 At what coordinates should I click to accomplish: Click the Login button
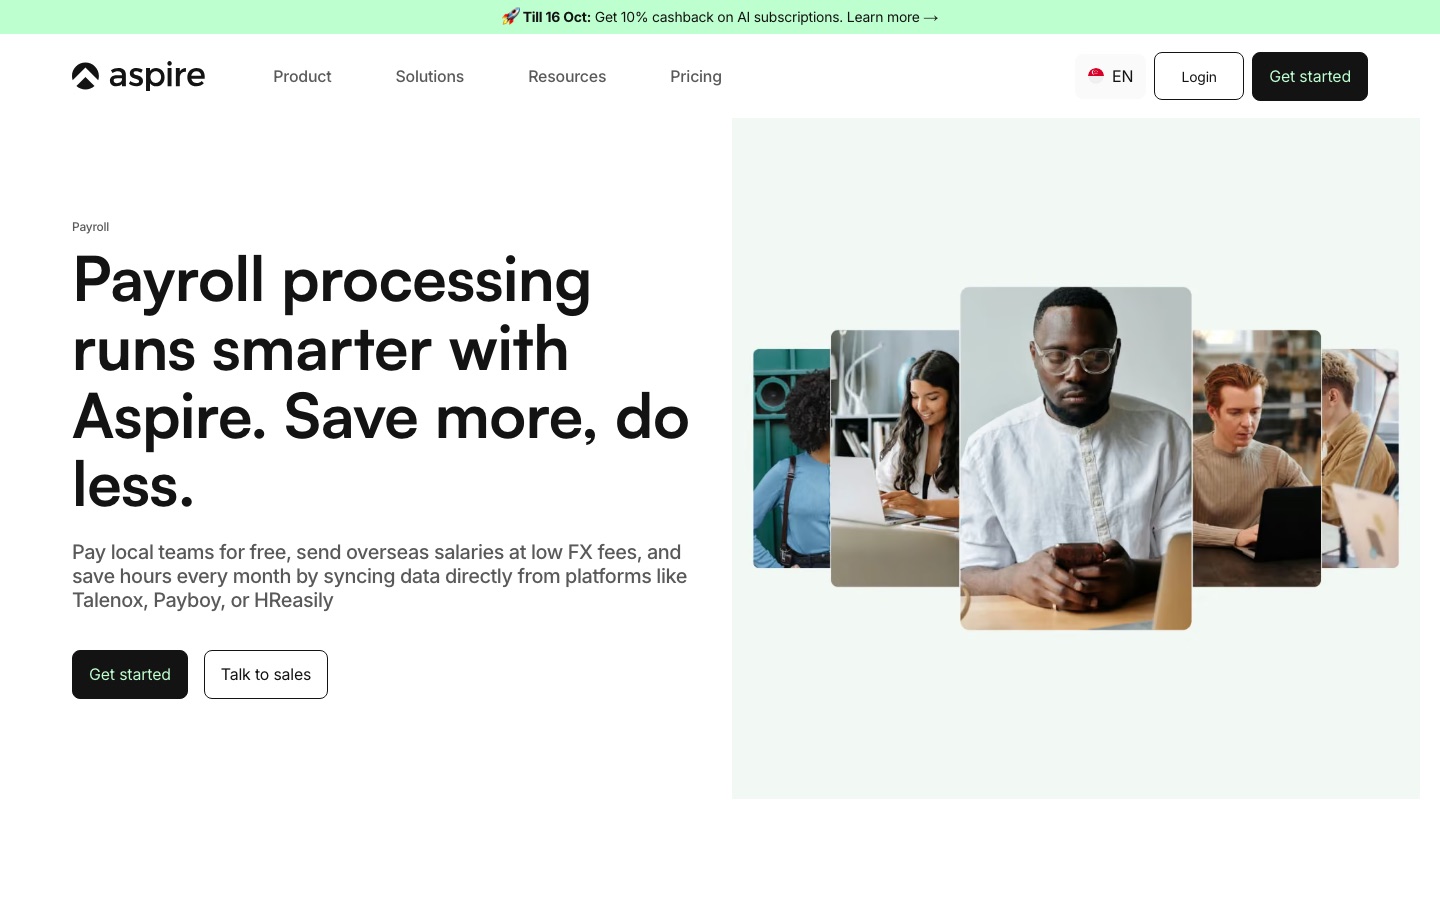[1199, 76]
